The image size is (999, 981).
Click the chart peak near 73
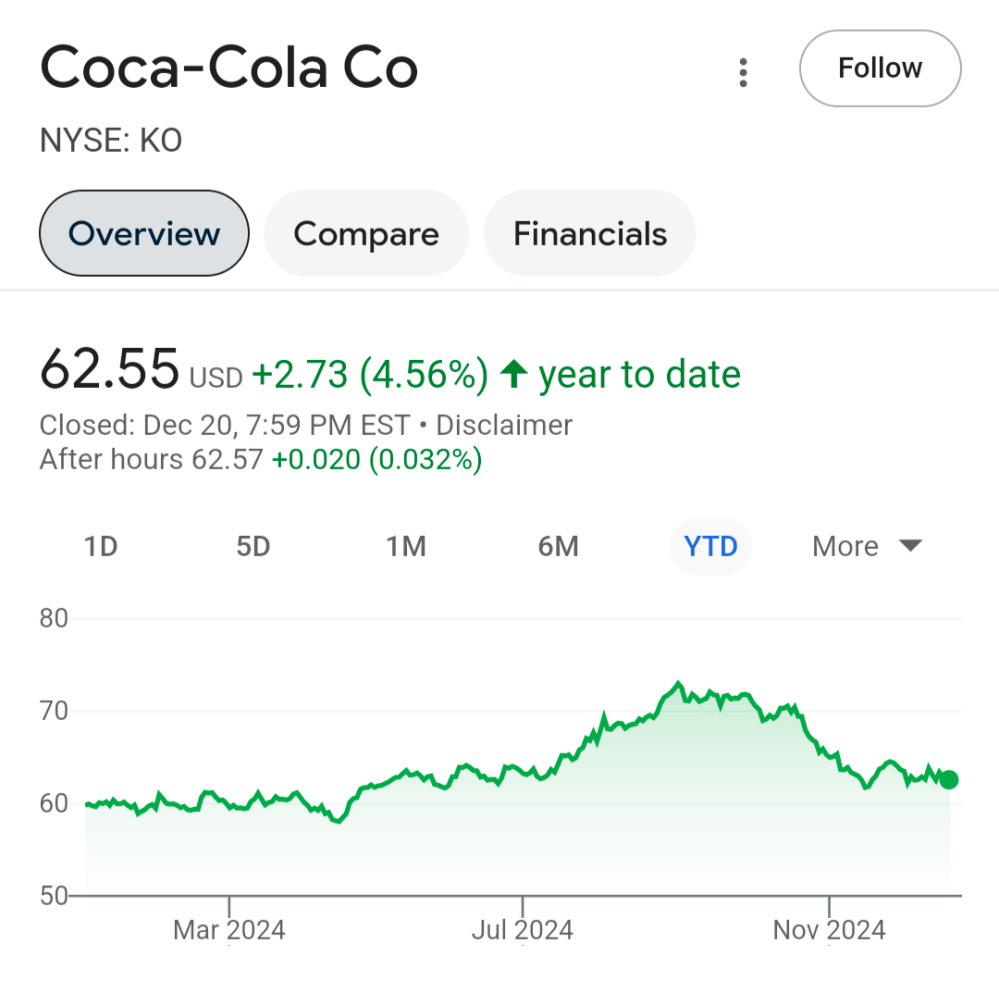(678, 684)
